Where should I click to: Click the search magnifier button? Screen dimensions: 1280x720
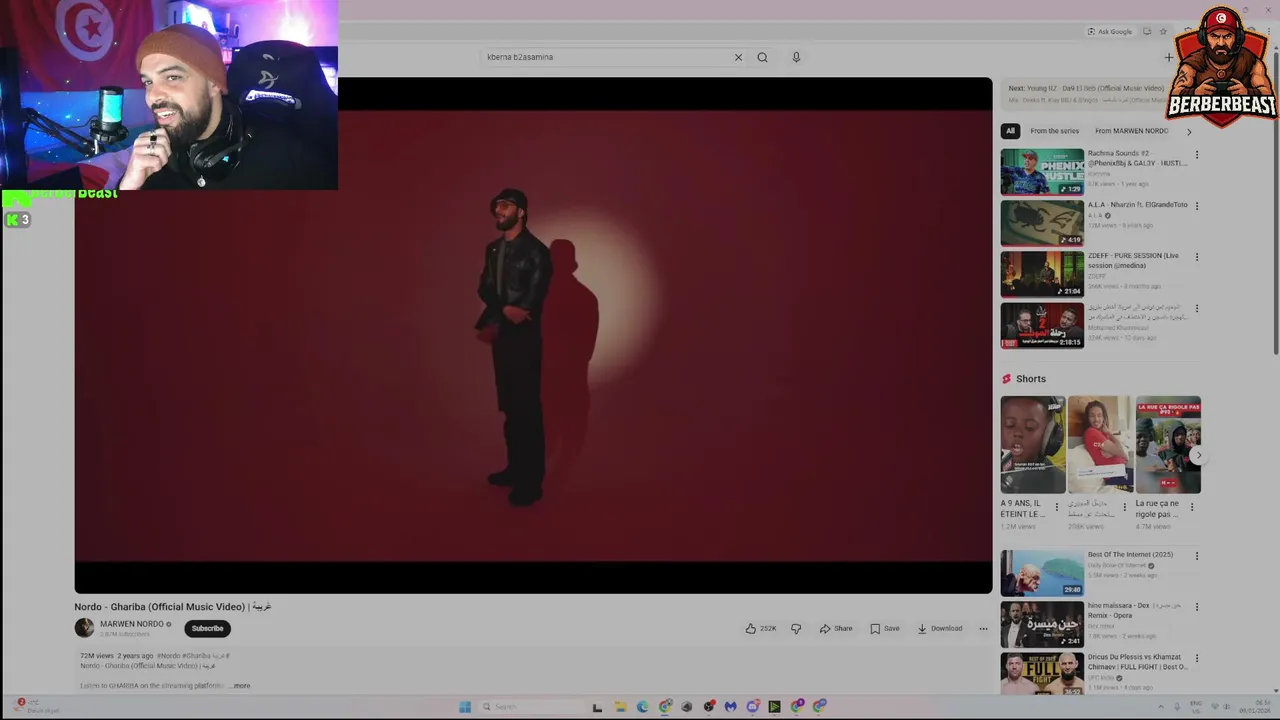[x=762, y=57]
